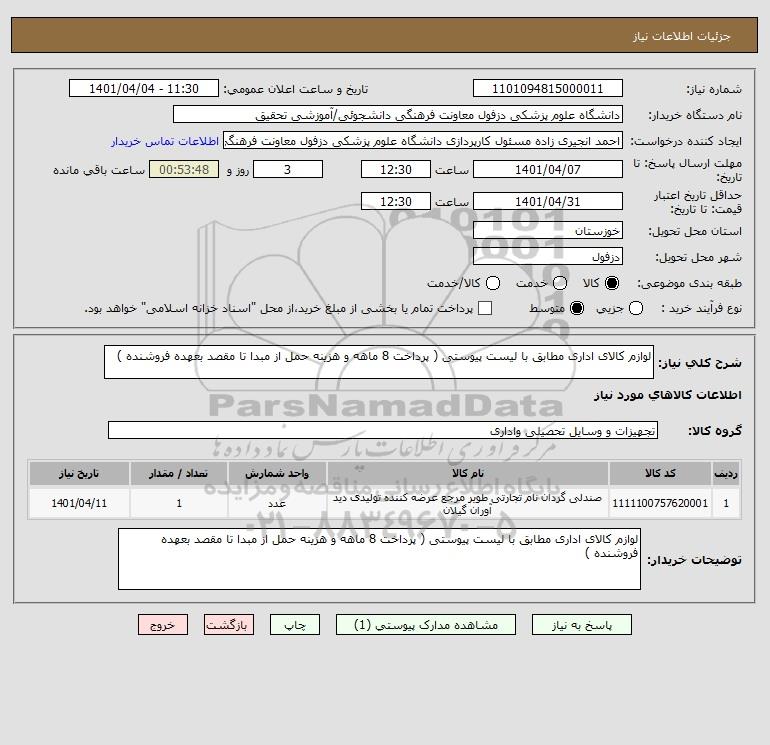Image resolution: width=770 pixels, height=745 pixels.
Task: Click the need date cell 1401/04/11
Action: point(79,503)
